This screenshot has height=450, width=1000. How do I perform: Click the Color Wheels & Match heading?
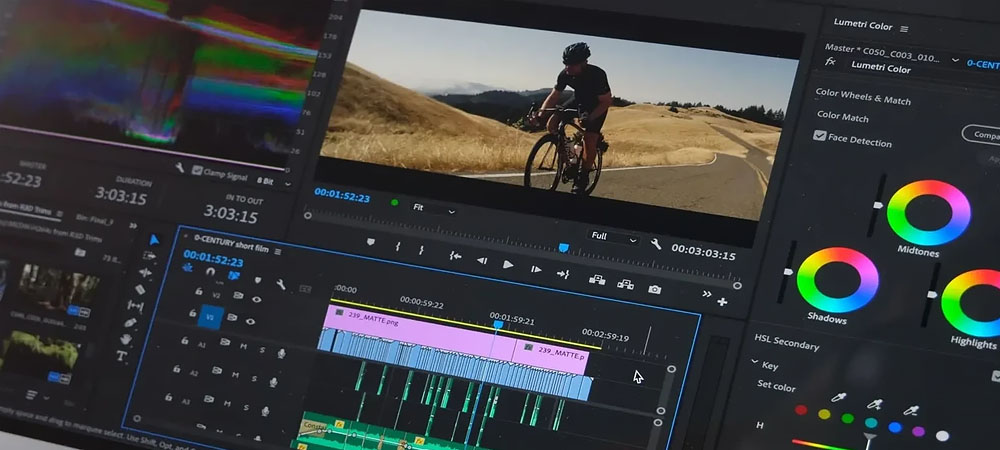coord(862,97)
